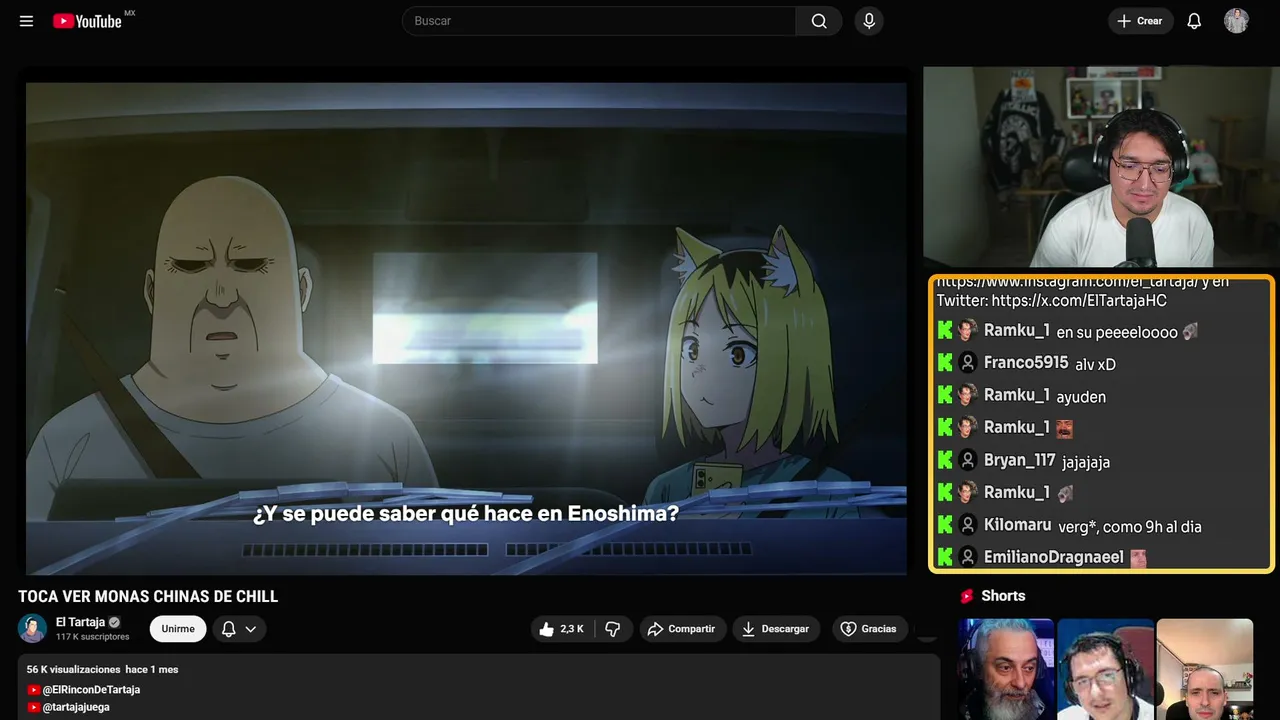Visit the El Tartaja channel name link
Viewport: 1280px width, 720px height.
pyautogui.click(x=80, y=622)
